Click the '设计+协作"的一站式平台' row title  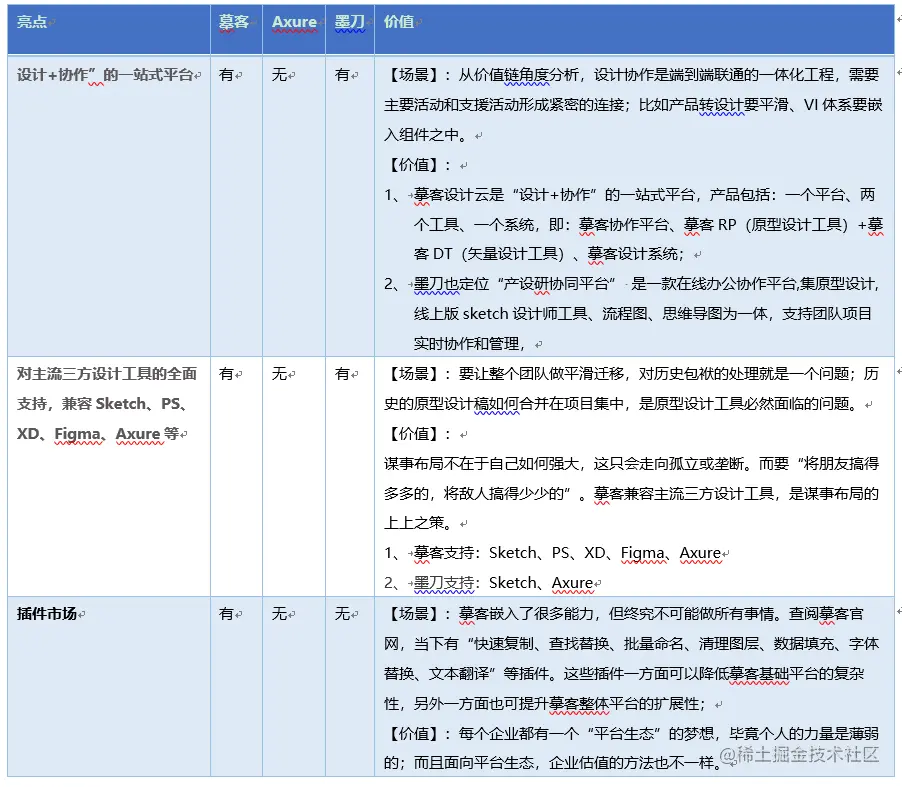point(105,75)
